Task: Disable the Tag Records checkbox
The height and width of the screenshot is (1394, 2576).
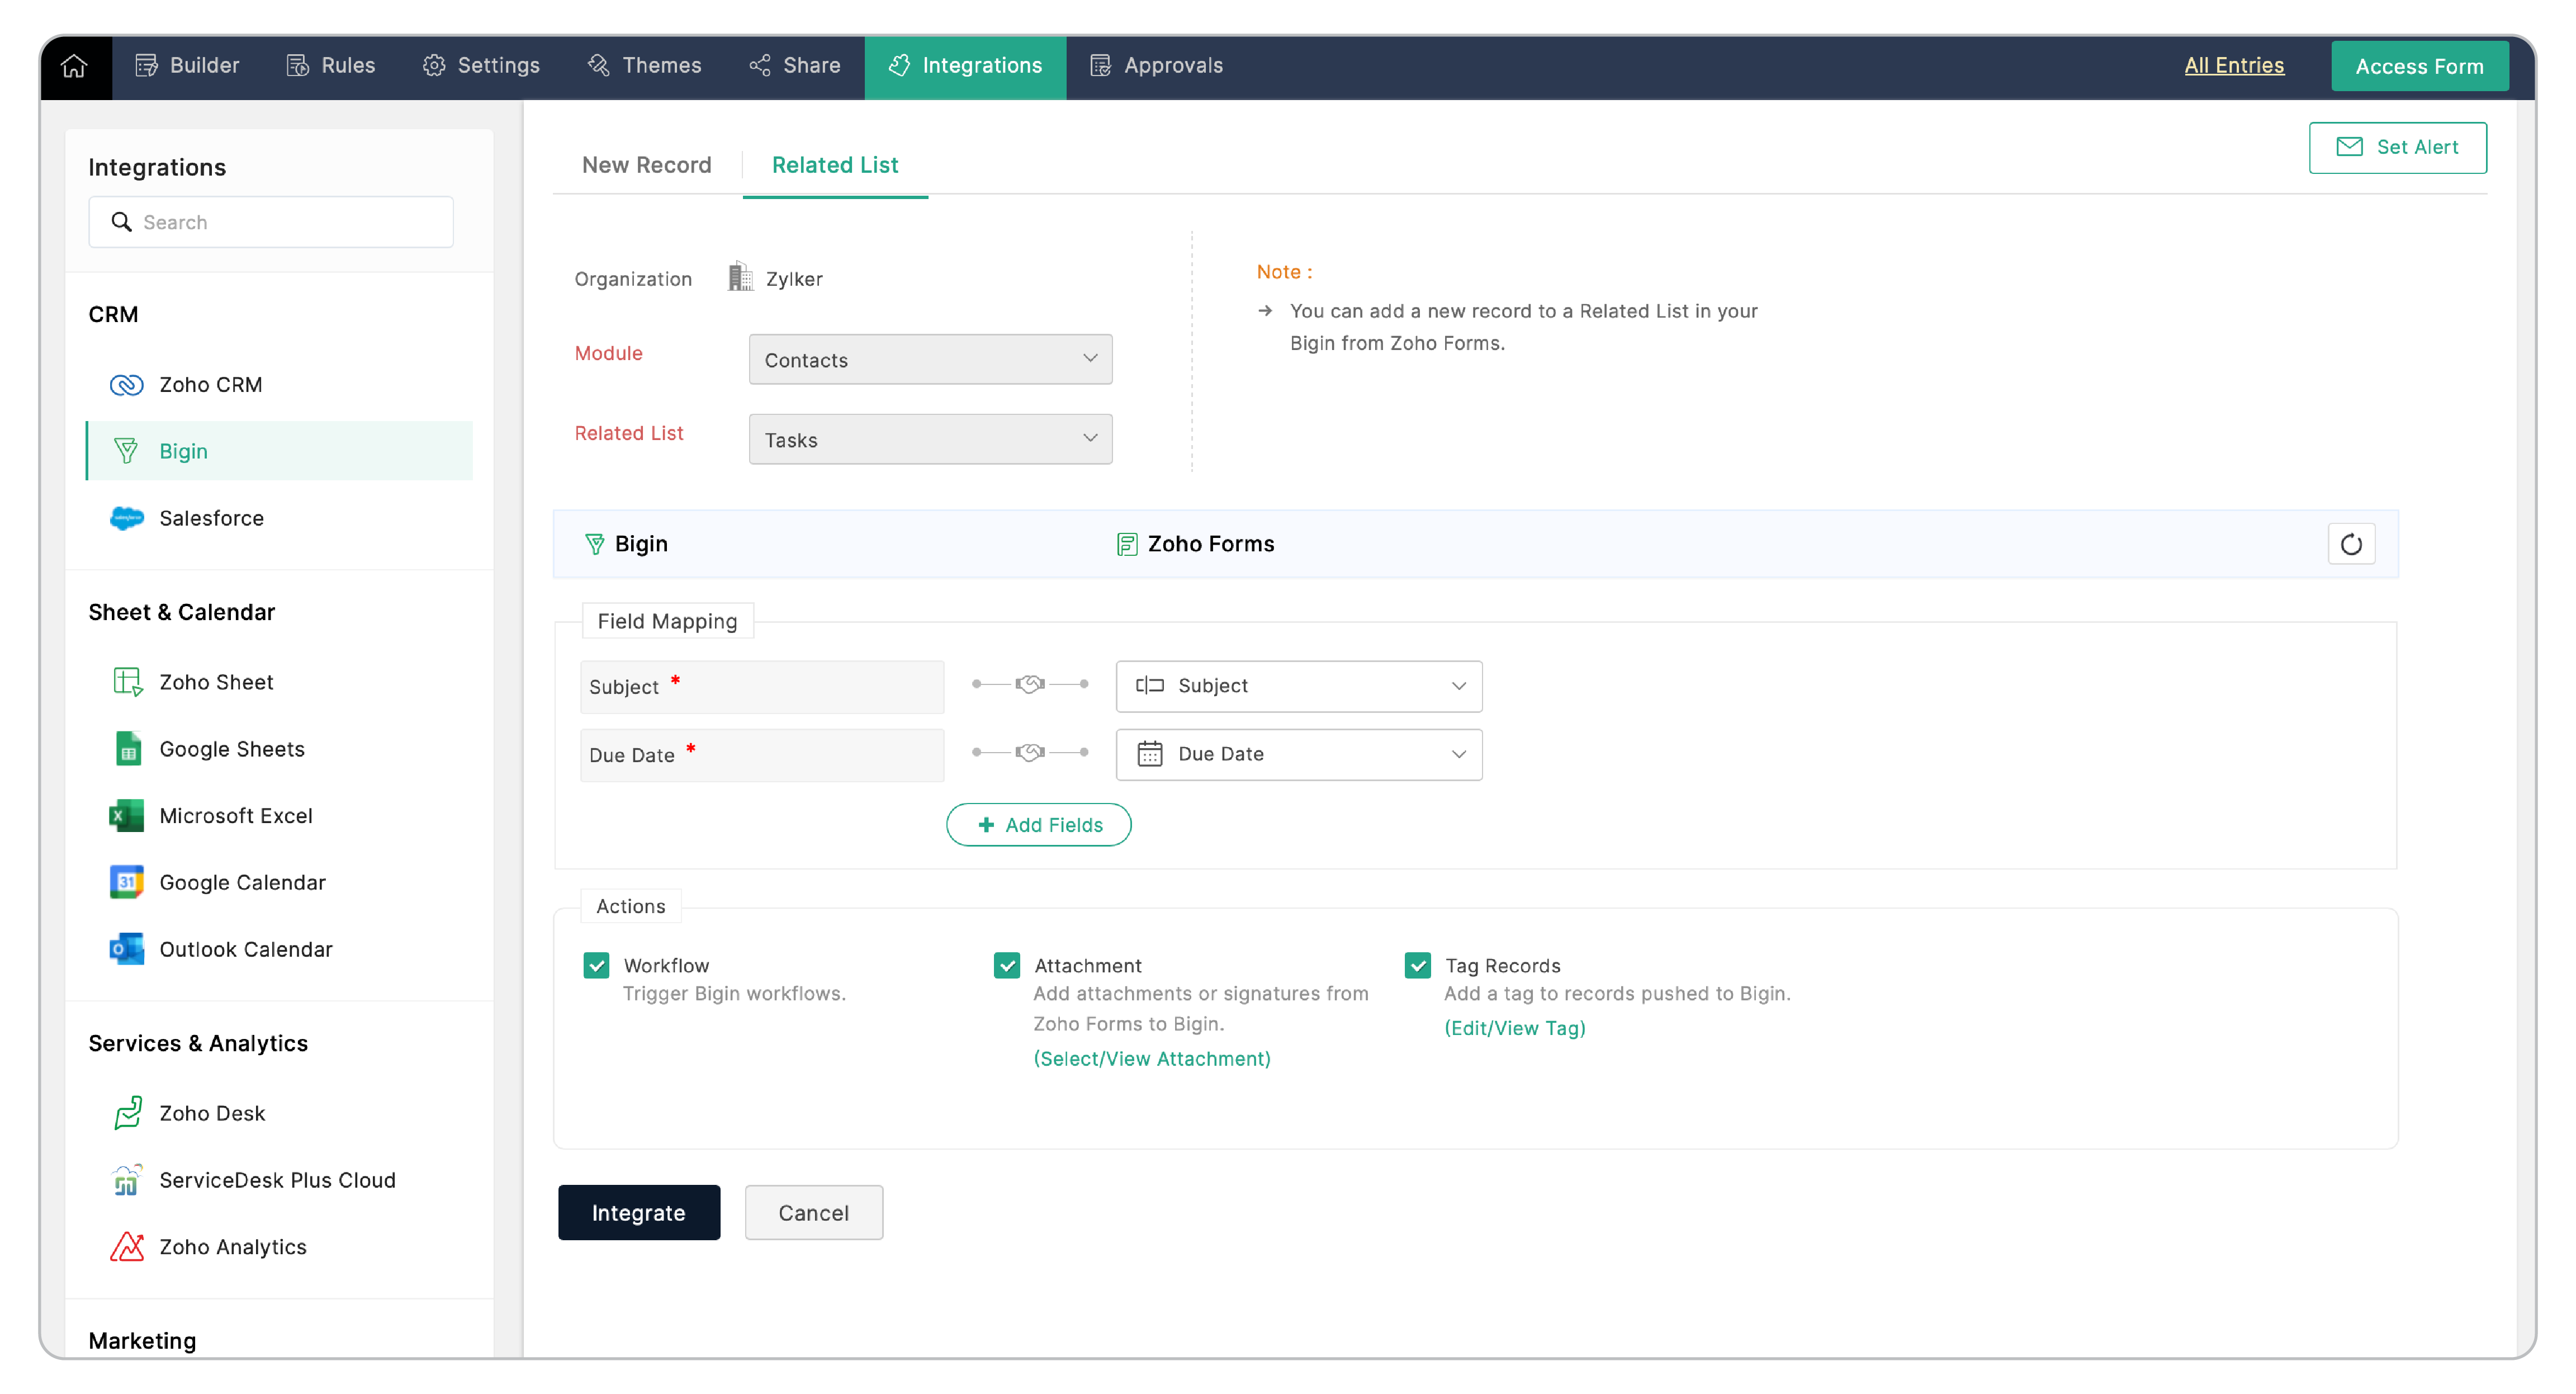Action: click(x=1417, y=965)
